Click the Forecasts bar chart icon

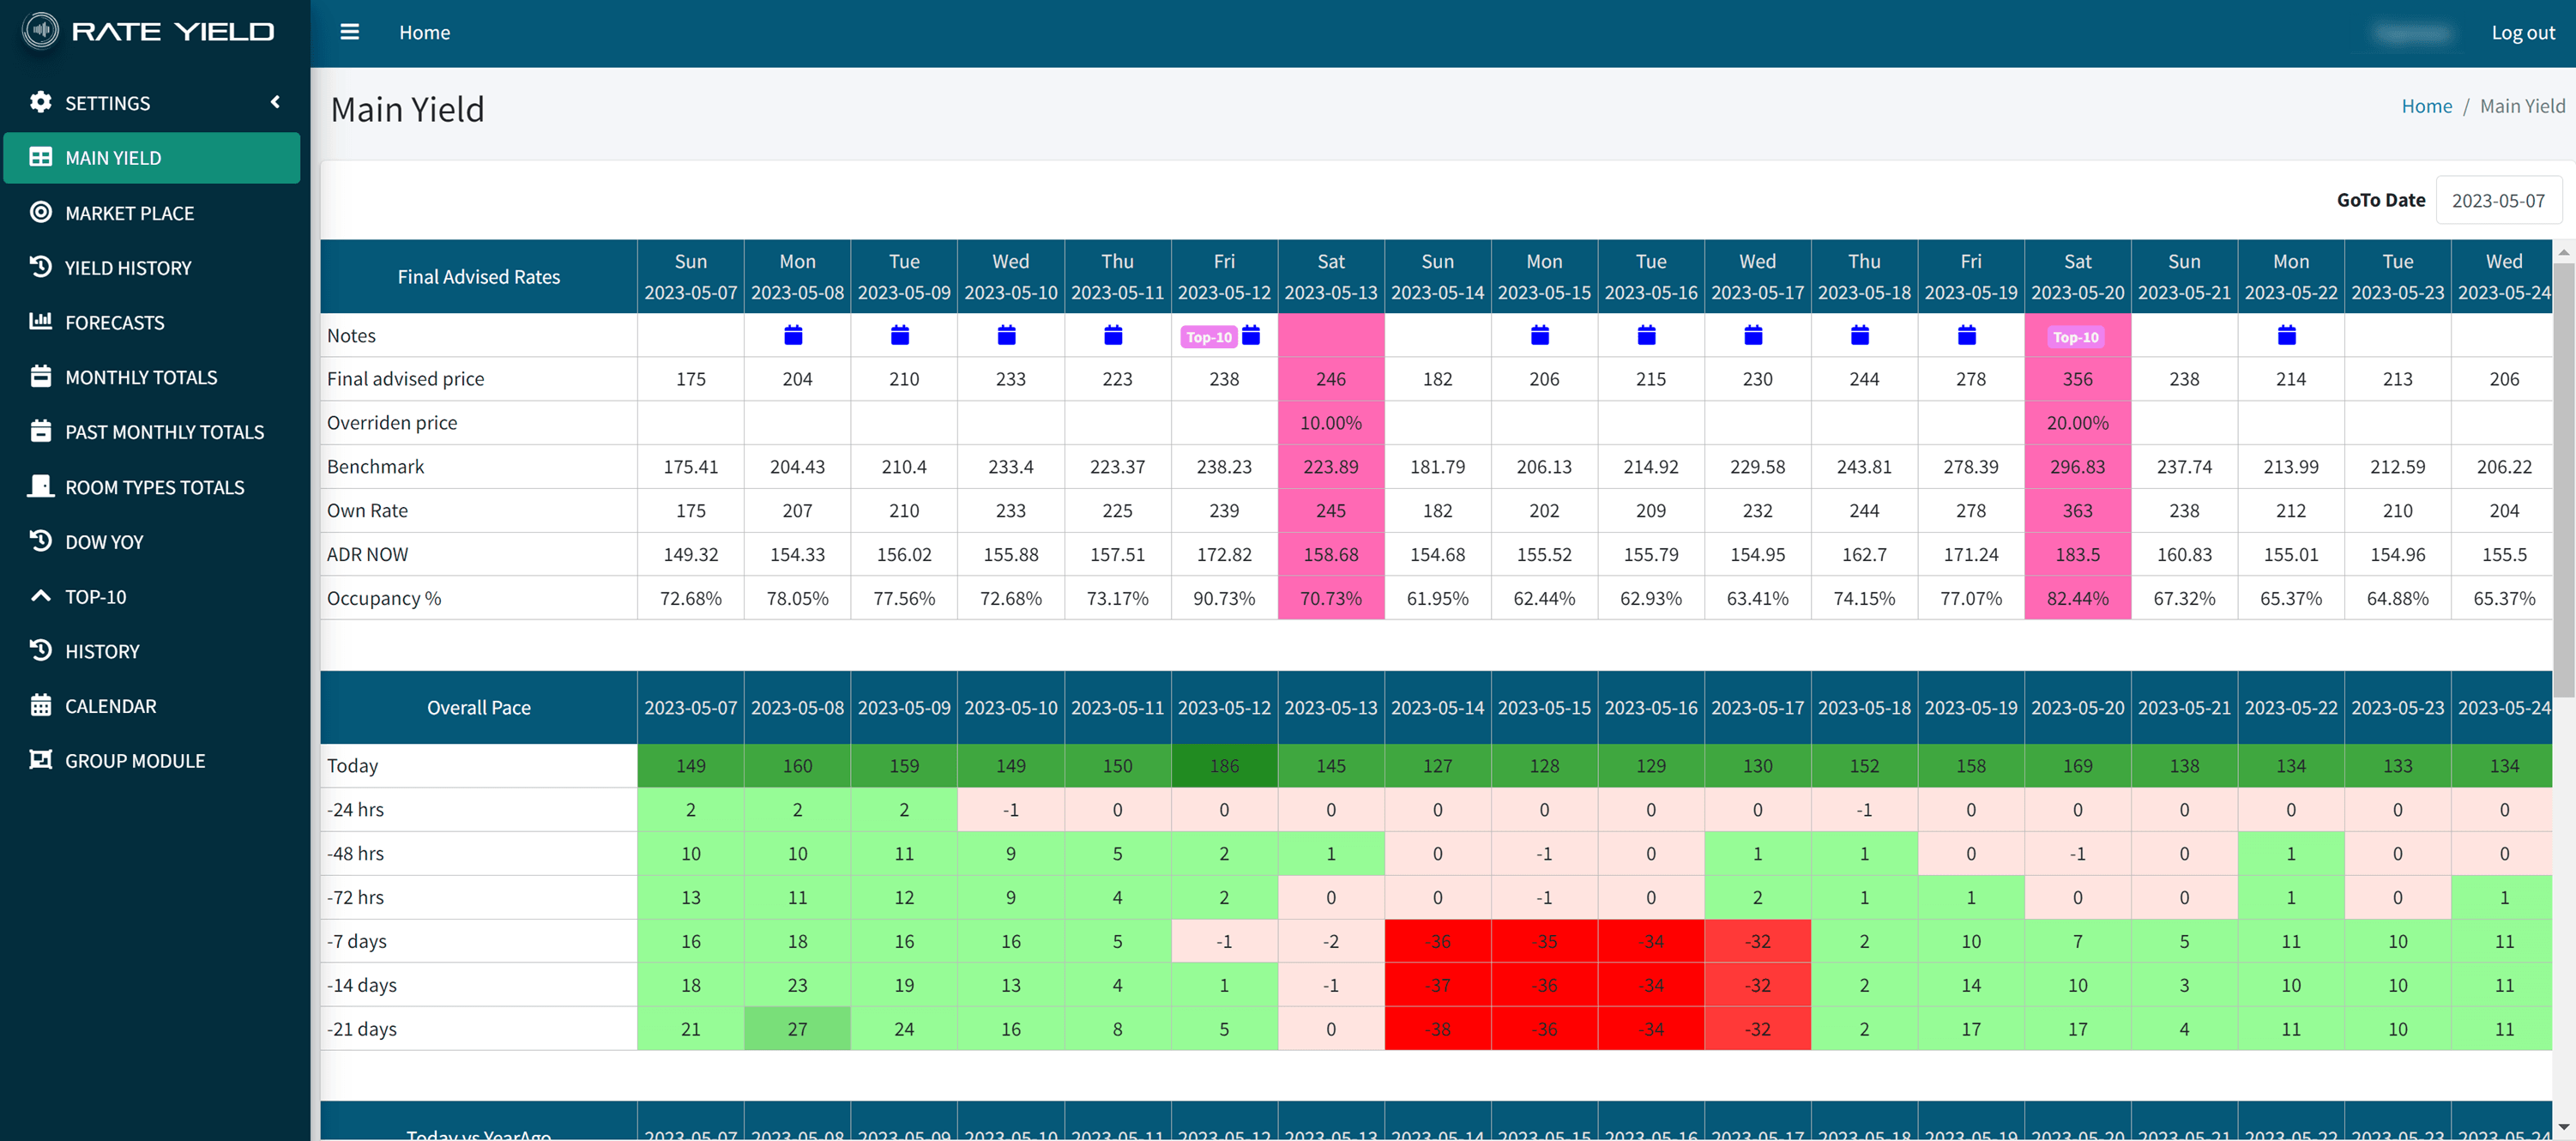click(x=41, y=322)
